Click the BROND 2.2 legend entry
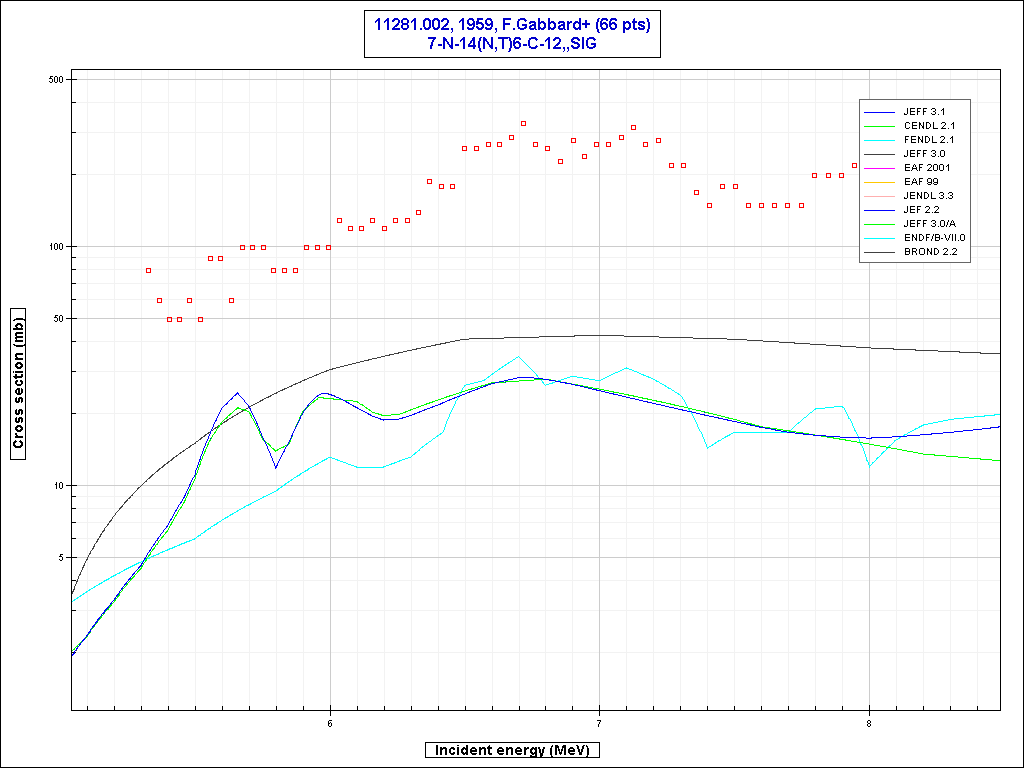The width and height of the screenshot is (1024, 768). pos(929,252)
